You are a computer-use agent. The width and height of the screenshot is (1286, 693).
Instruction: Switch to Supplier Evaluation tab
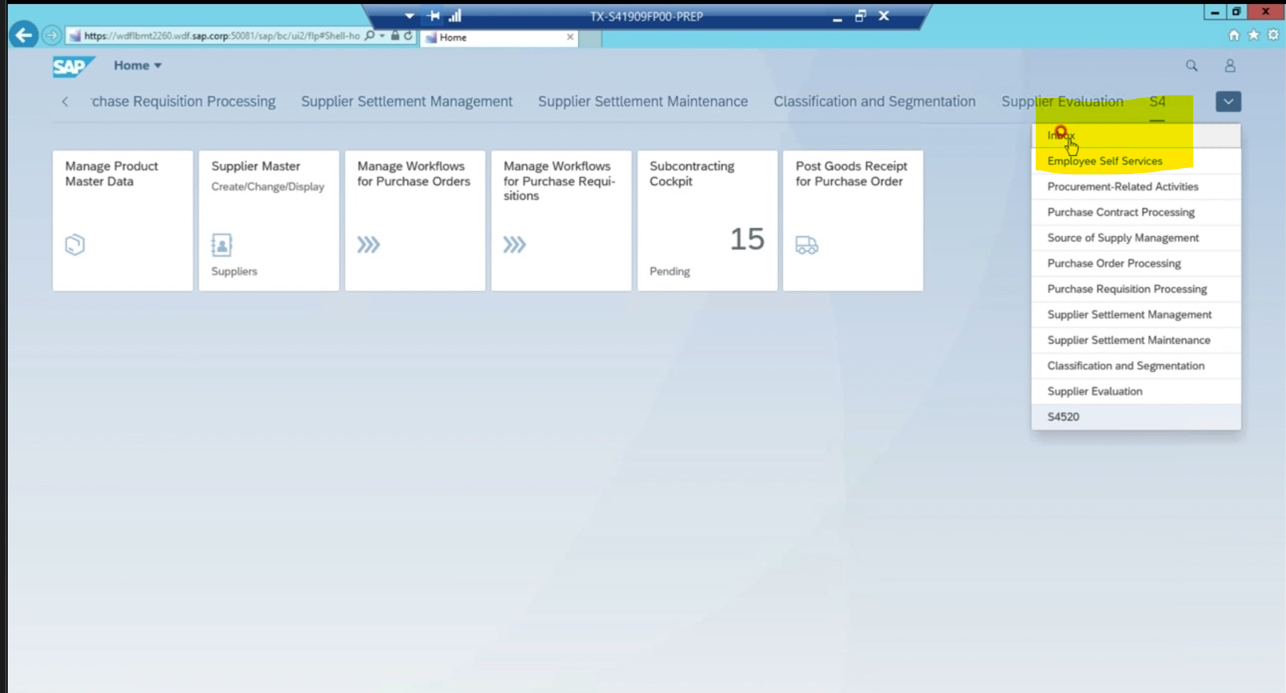[x=1062, y=101]
